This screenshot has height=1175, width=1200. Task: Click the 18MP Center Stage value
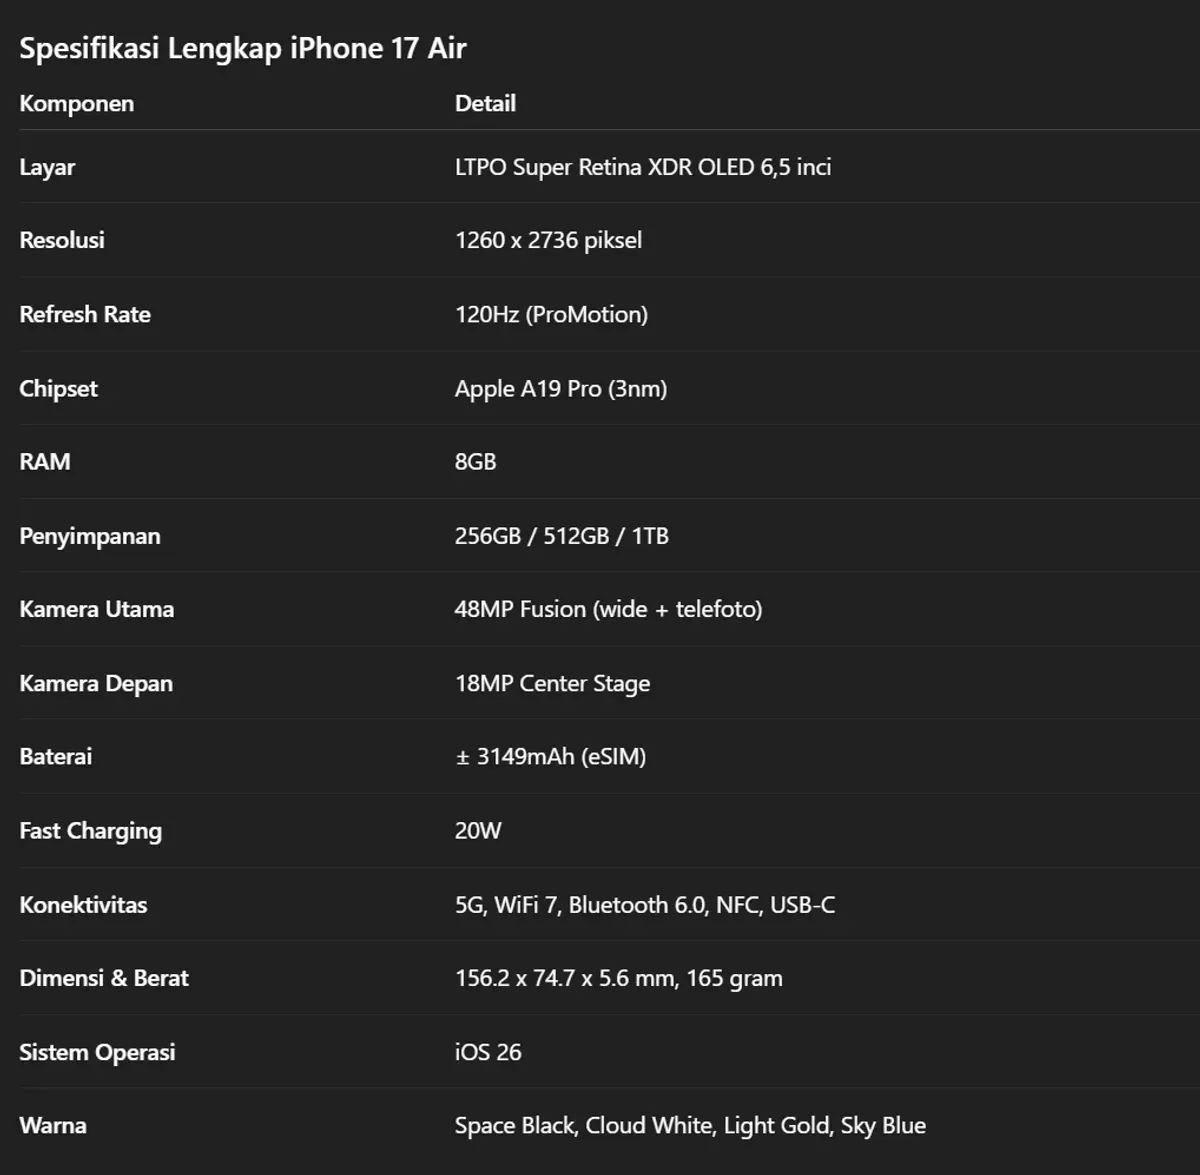tap(552, 683)
